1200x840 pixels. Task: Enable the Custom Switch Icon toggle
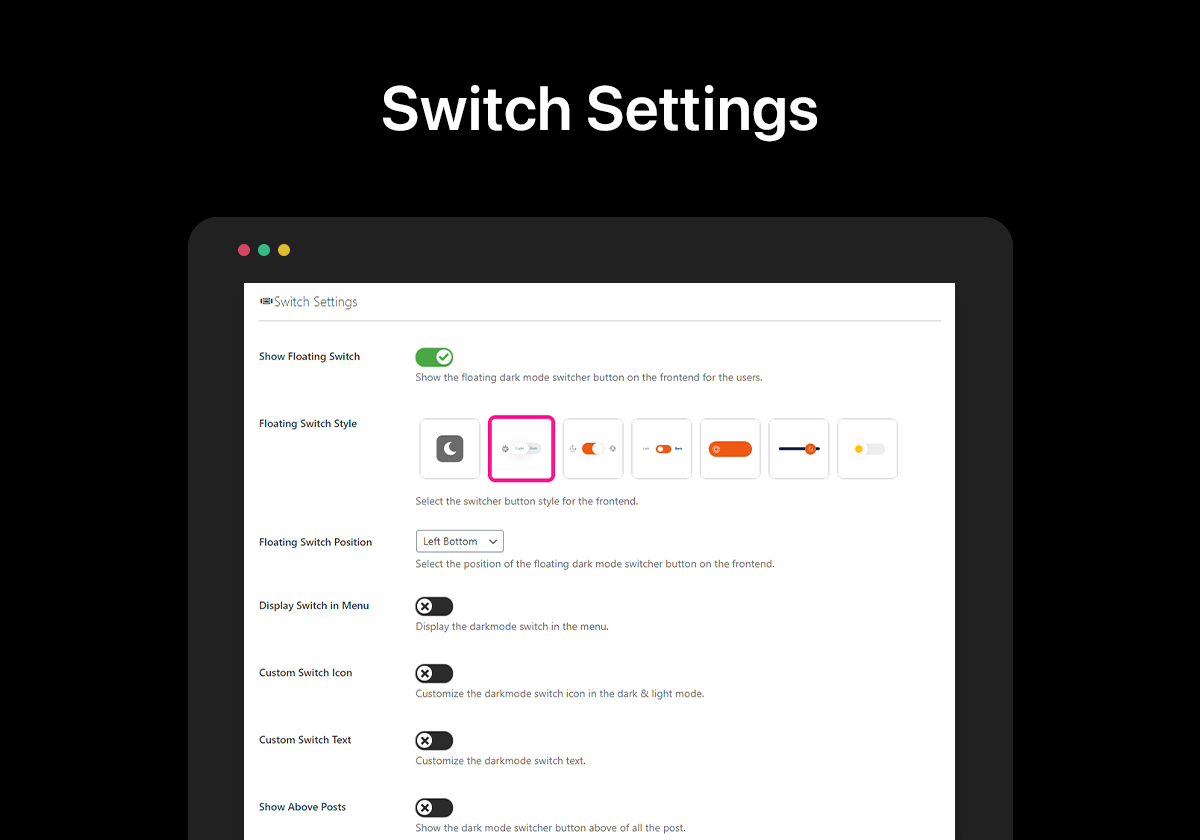434,673
